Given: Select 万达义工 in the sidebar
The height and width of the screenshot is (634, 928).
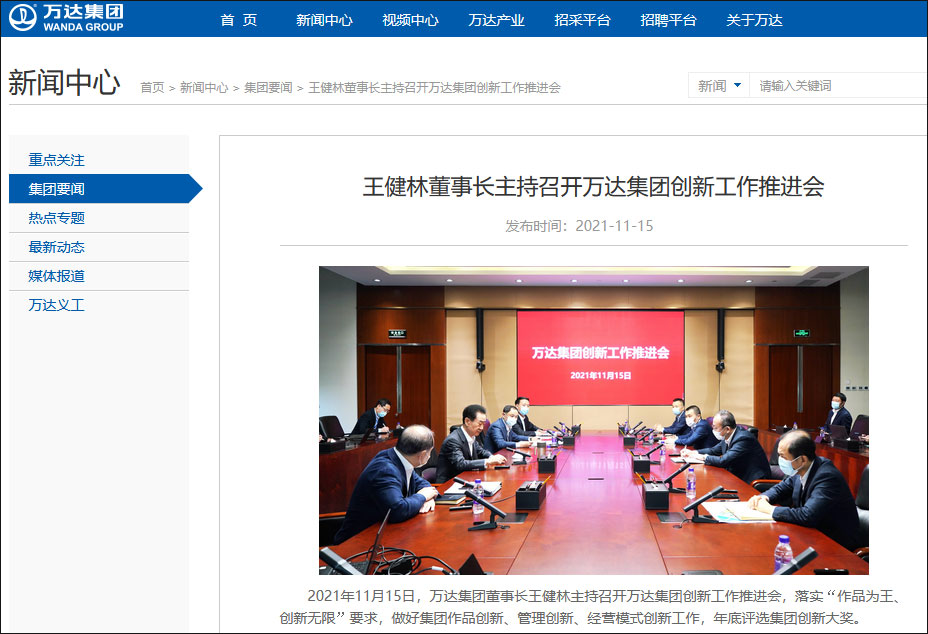Looking at the screenshot, I should 99,305.
